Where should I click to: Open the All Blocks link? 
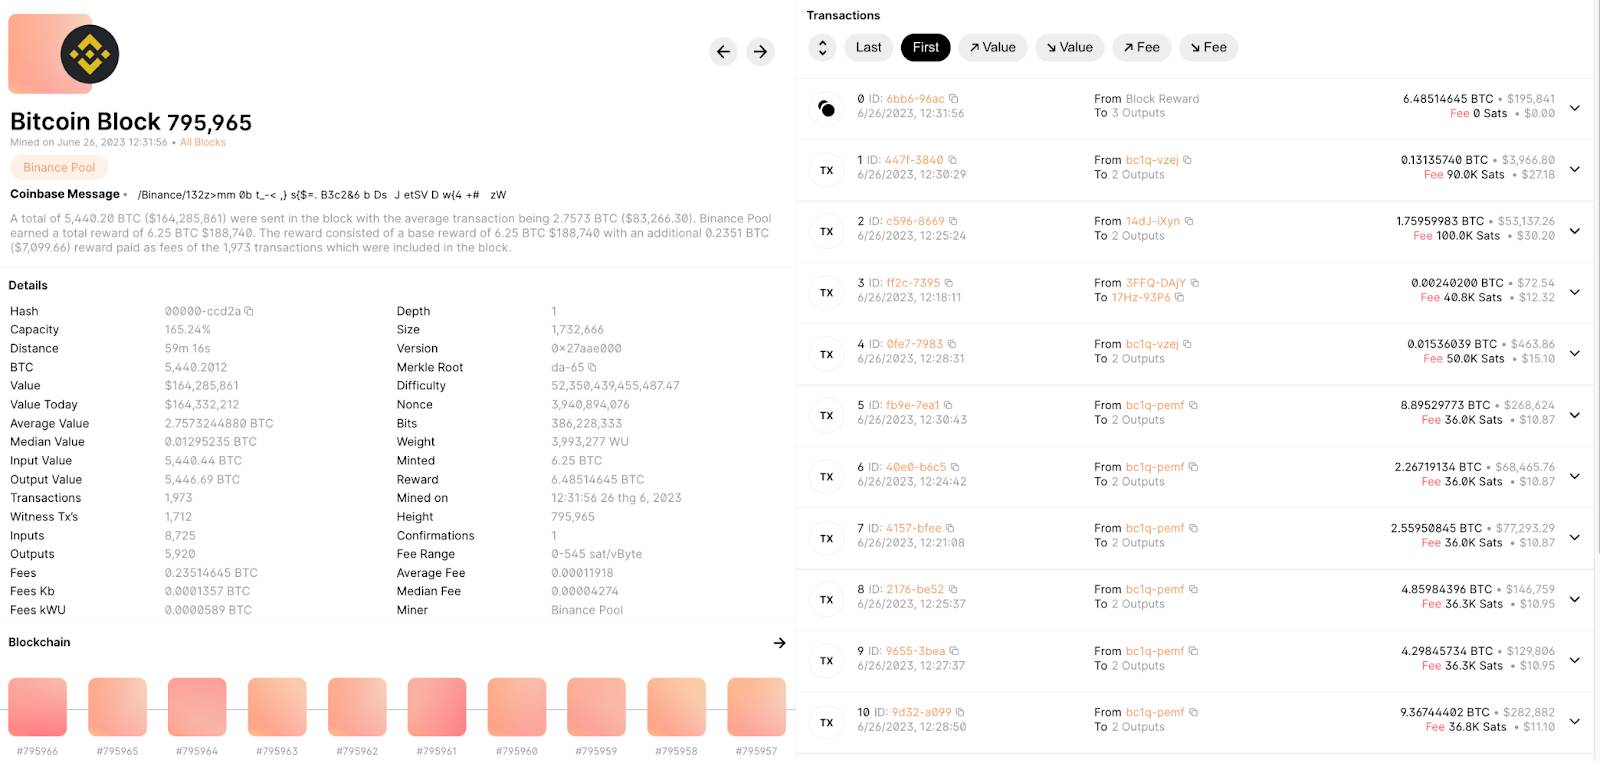[203, 142]
